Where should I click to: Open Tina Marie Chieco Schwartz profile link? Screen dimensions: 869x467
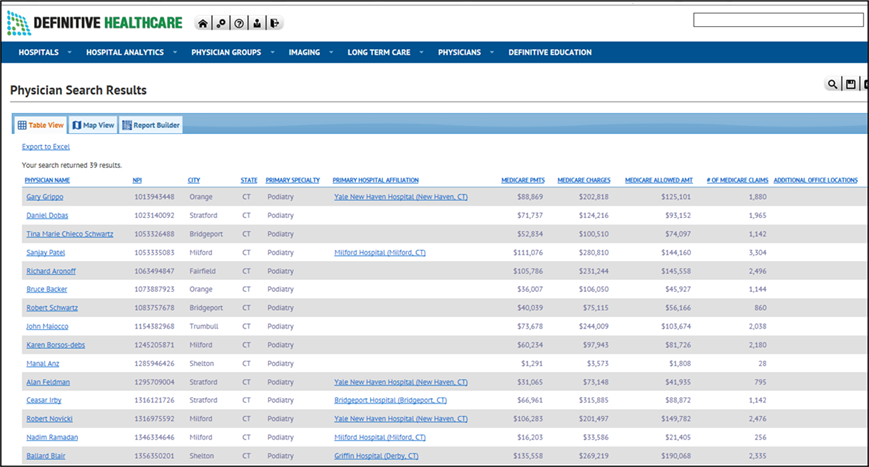tap(70, 234)
